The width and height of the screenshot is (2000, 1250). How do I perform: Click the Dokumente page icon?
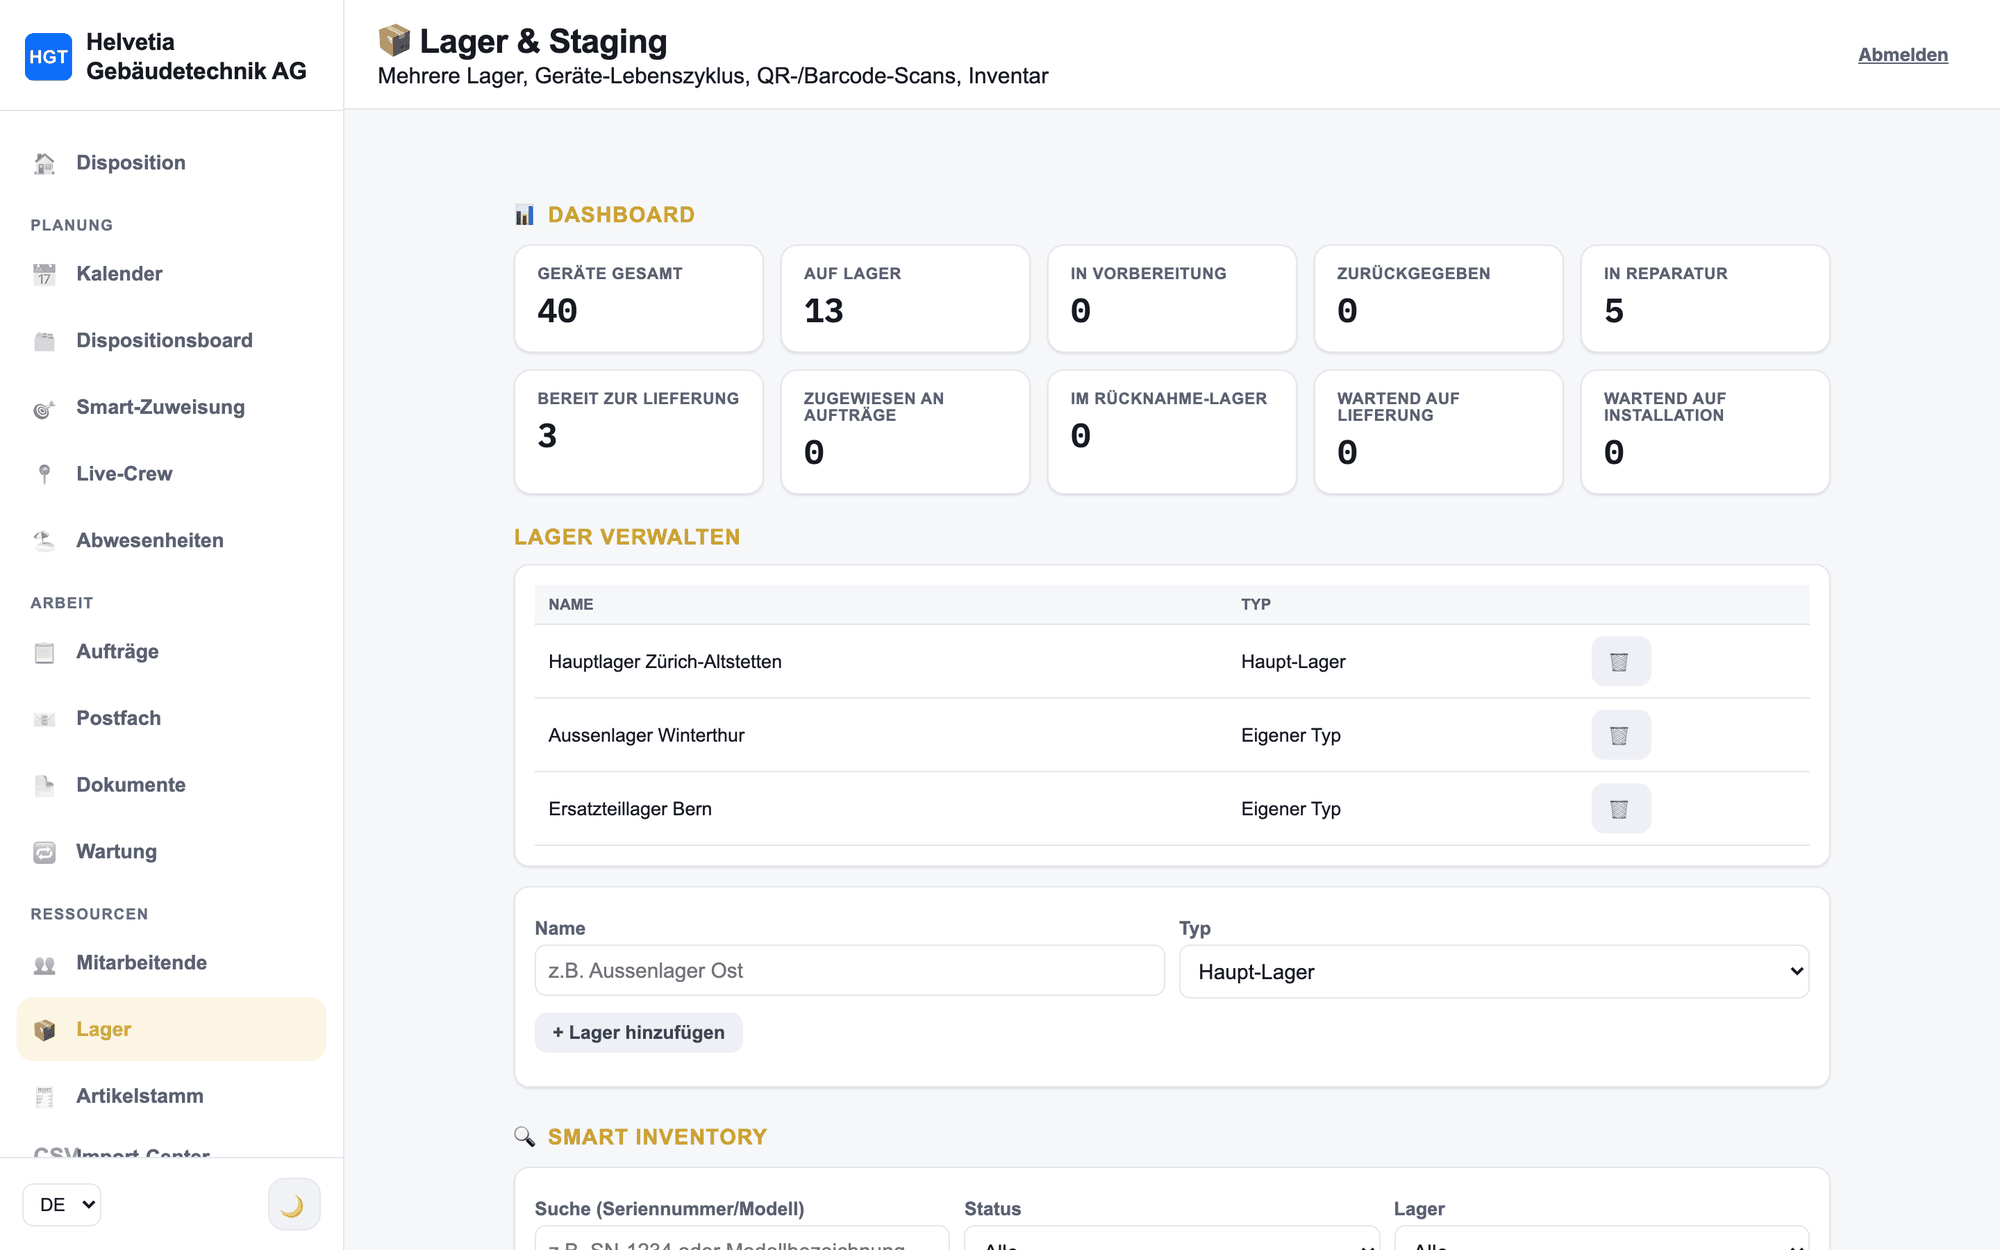44,785
